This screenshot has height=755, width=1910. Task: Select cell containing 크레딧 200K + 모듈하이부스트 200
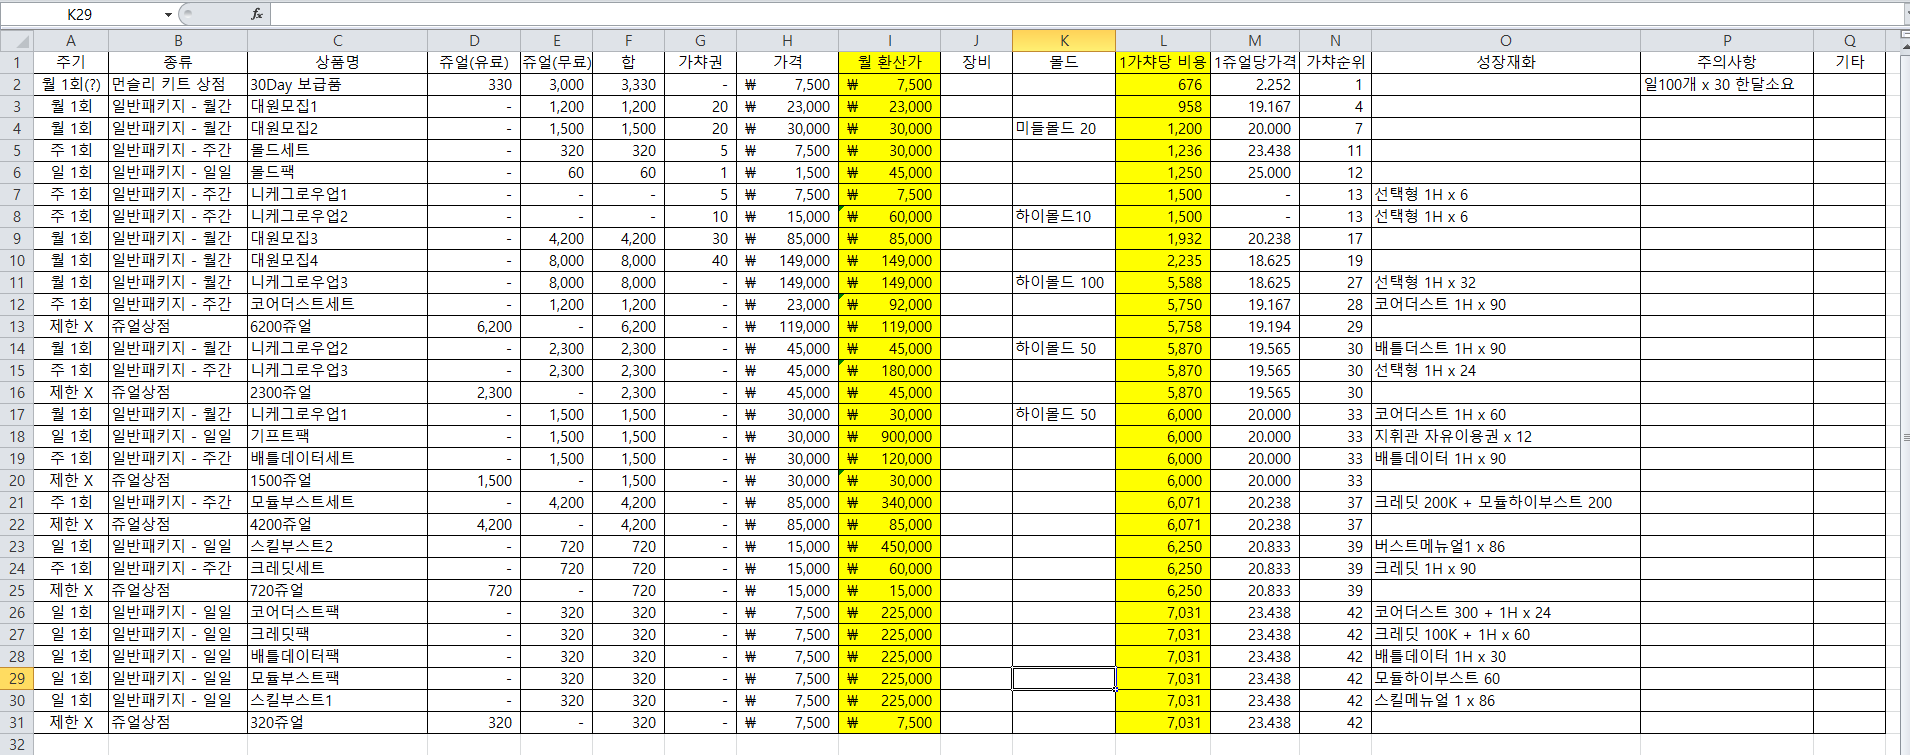[x=1504, y=503]
